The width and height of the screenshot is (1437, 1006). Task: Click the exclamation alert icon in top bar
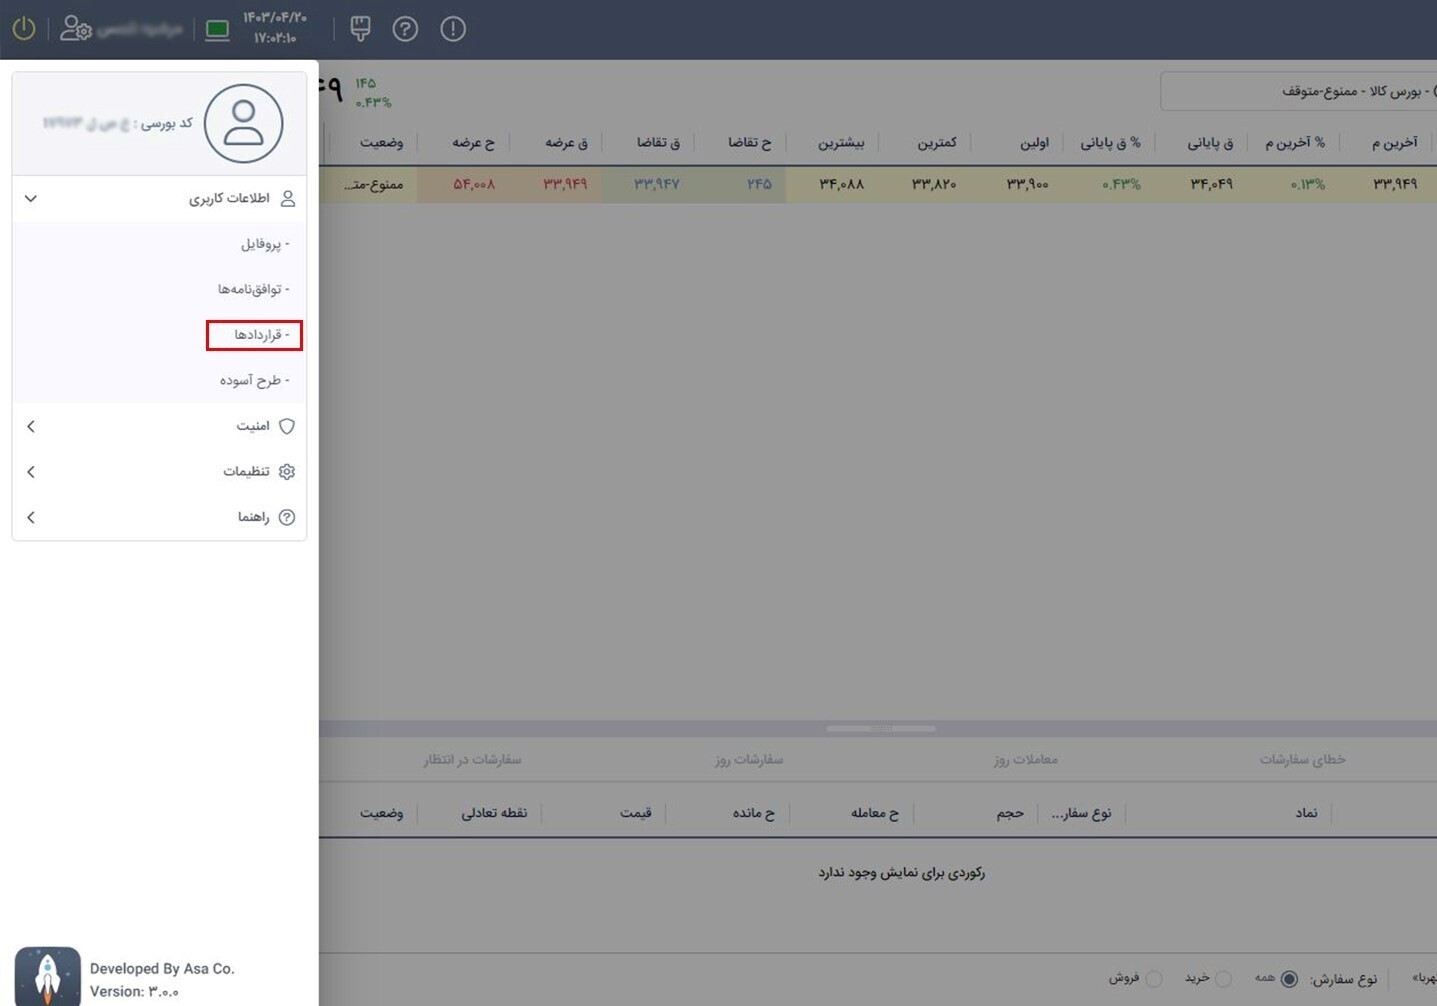pyautogui.click(x=453, y=29)
